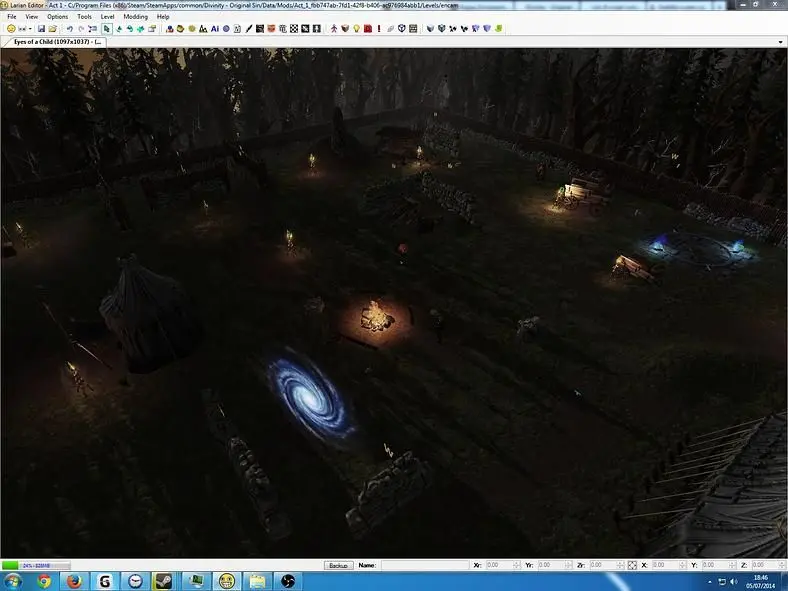The image size is (788, 591).
Task: Open Steam from the taskbar
Action: pos(164,581)
